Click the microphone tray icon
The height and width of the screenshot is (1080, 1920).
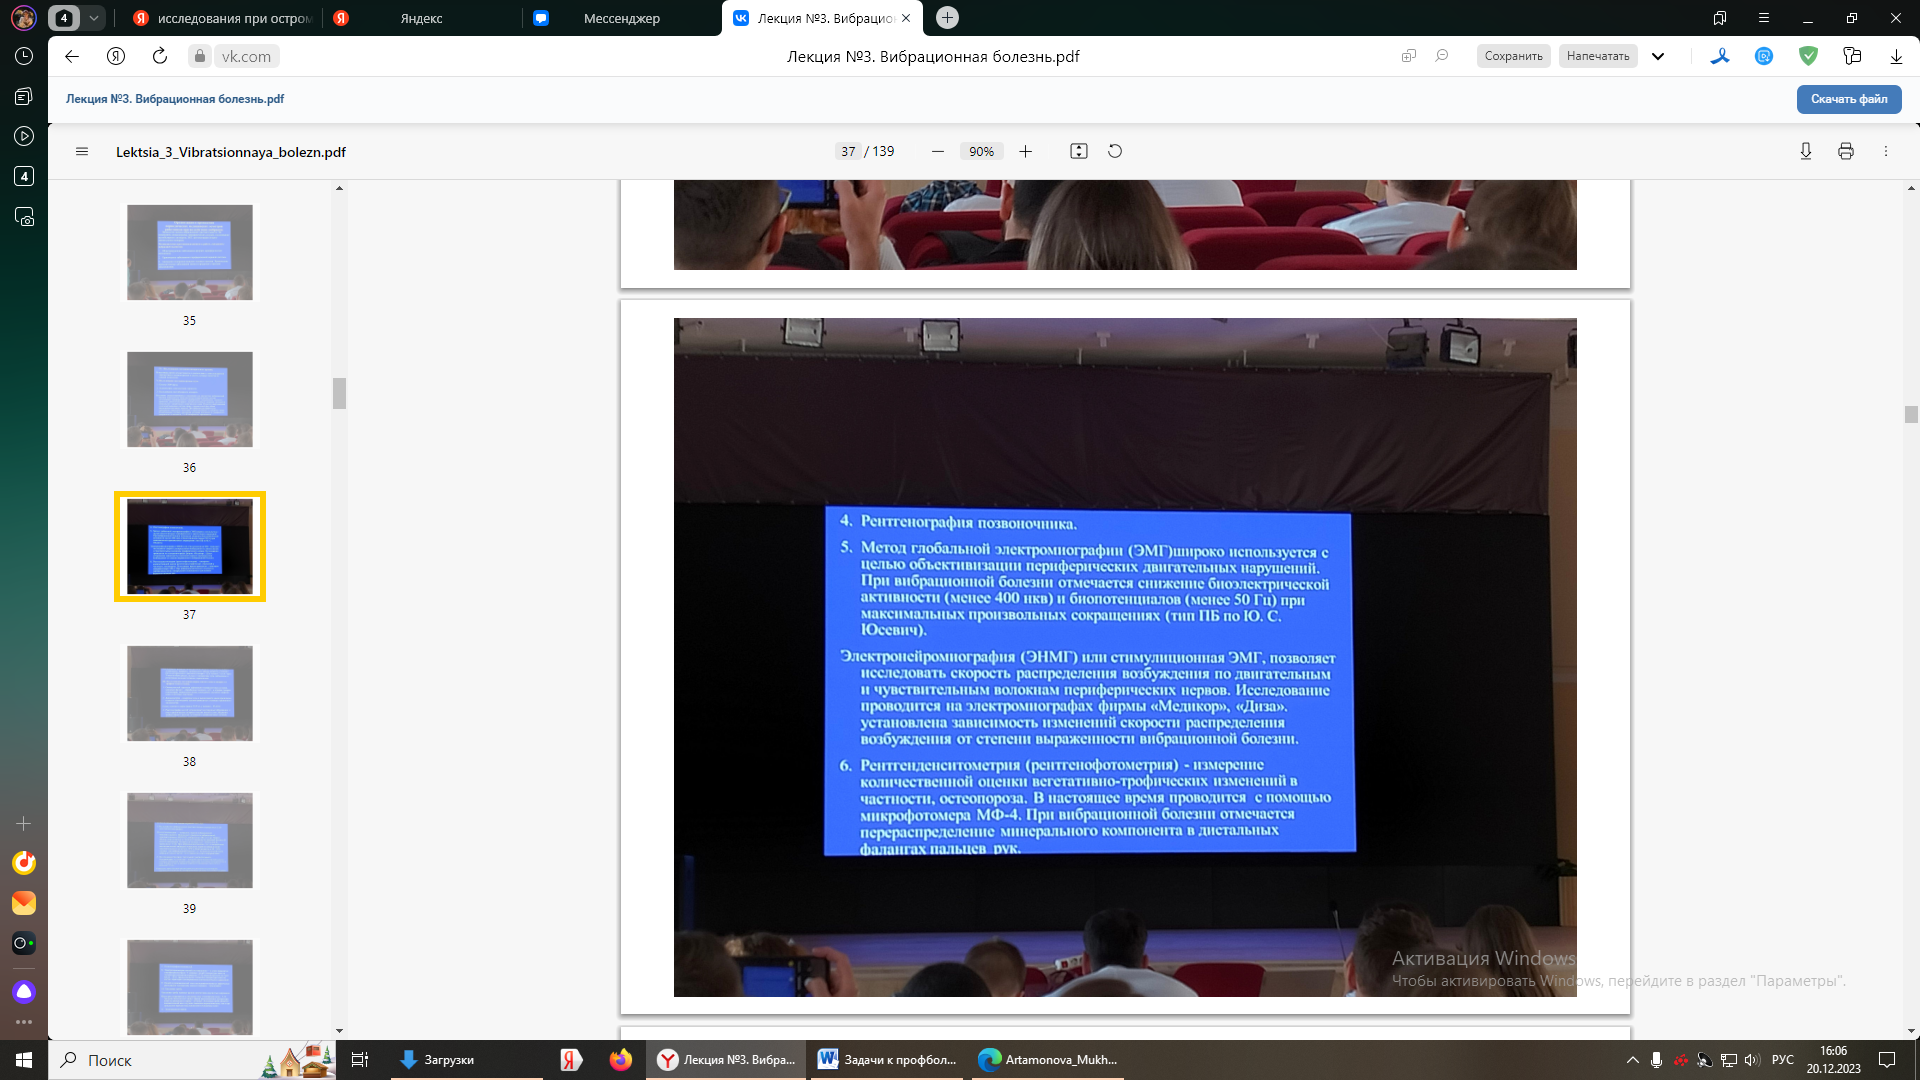tap(1656, 1060)
